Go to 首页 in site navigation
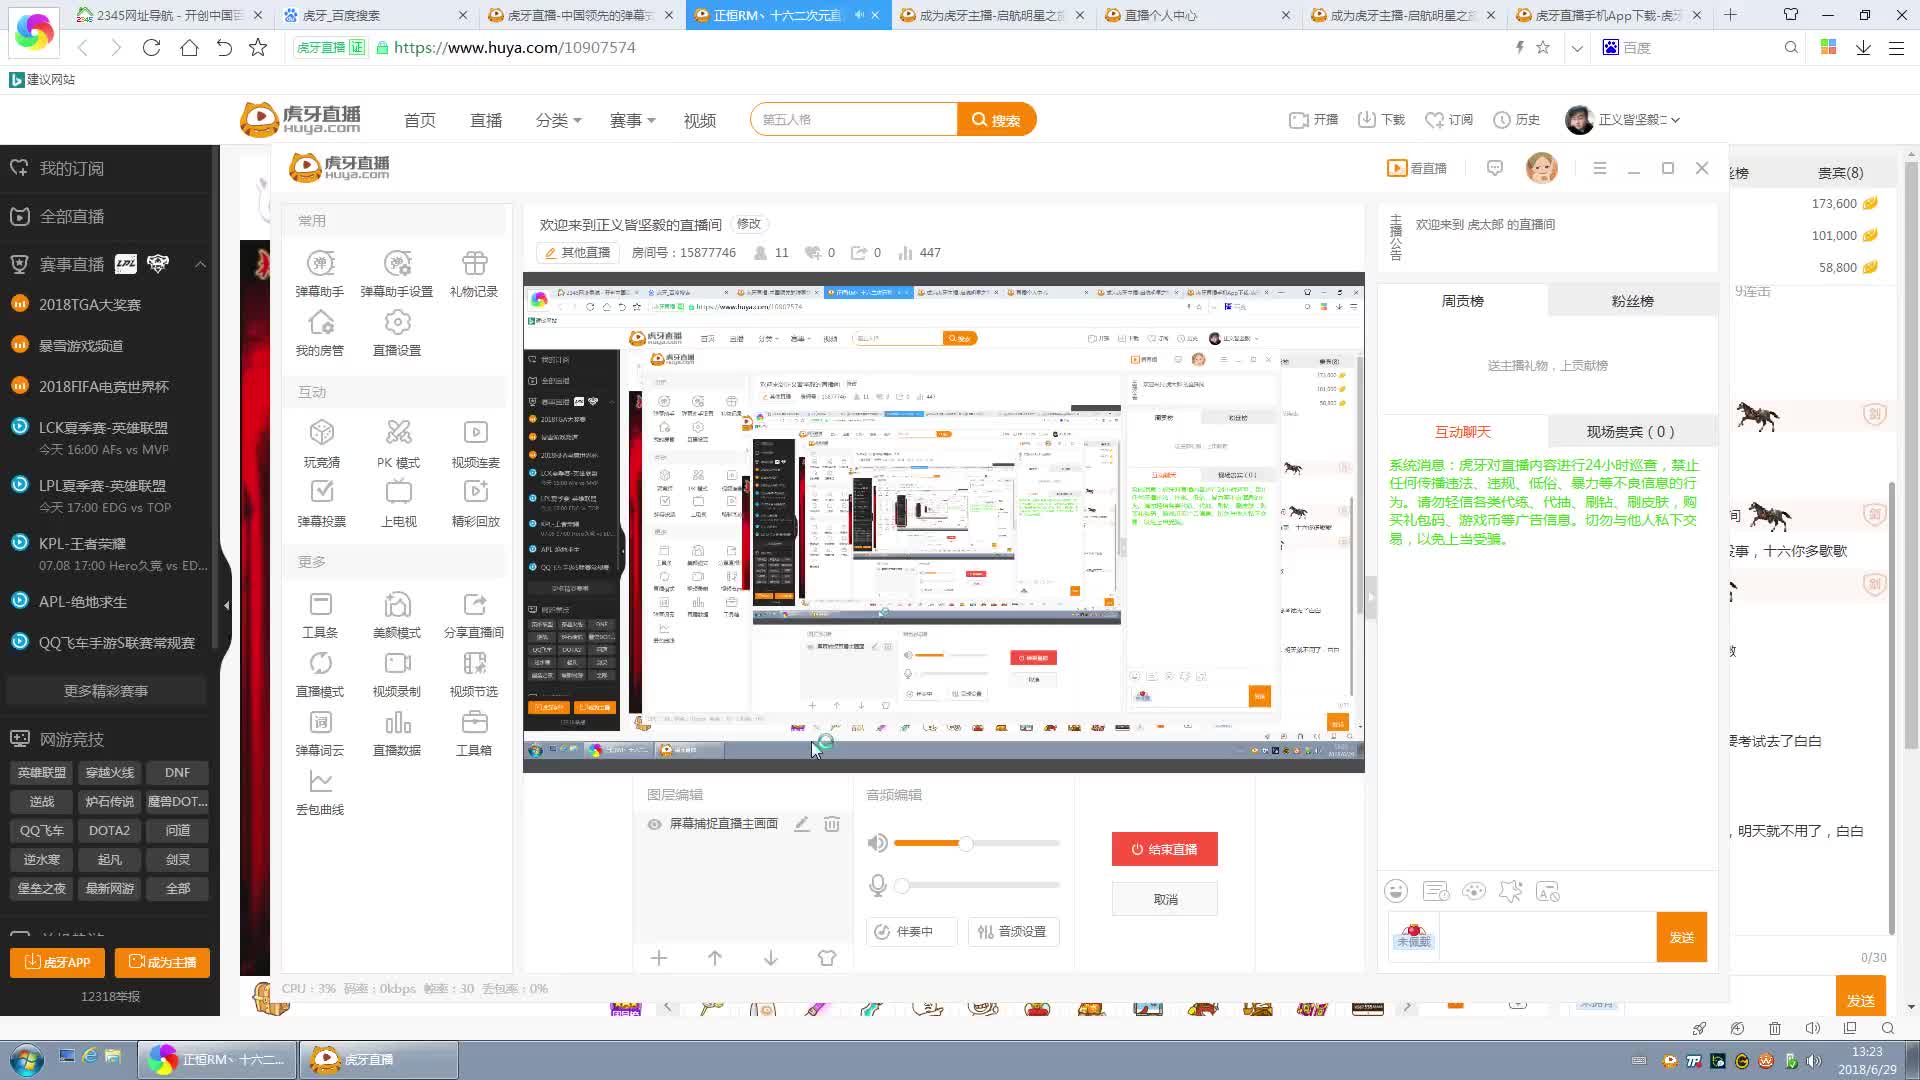 tap(420, 120)
